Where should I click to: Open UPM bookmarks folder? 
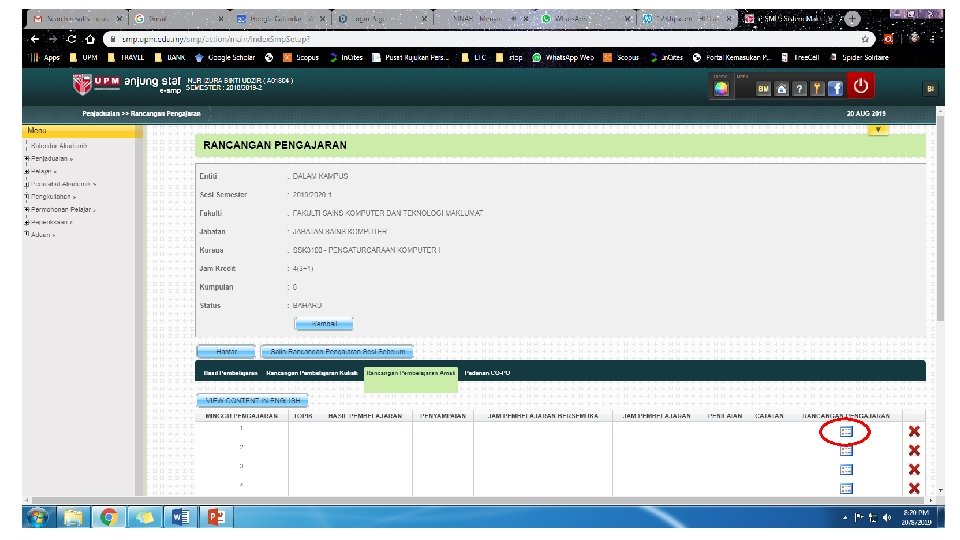[84, 57]
